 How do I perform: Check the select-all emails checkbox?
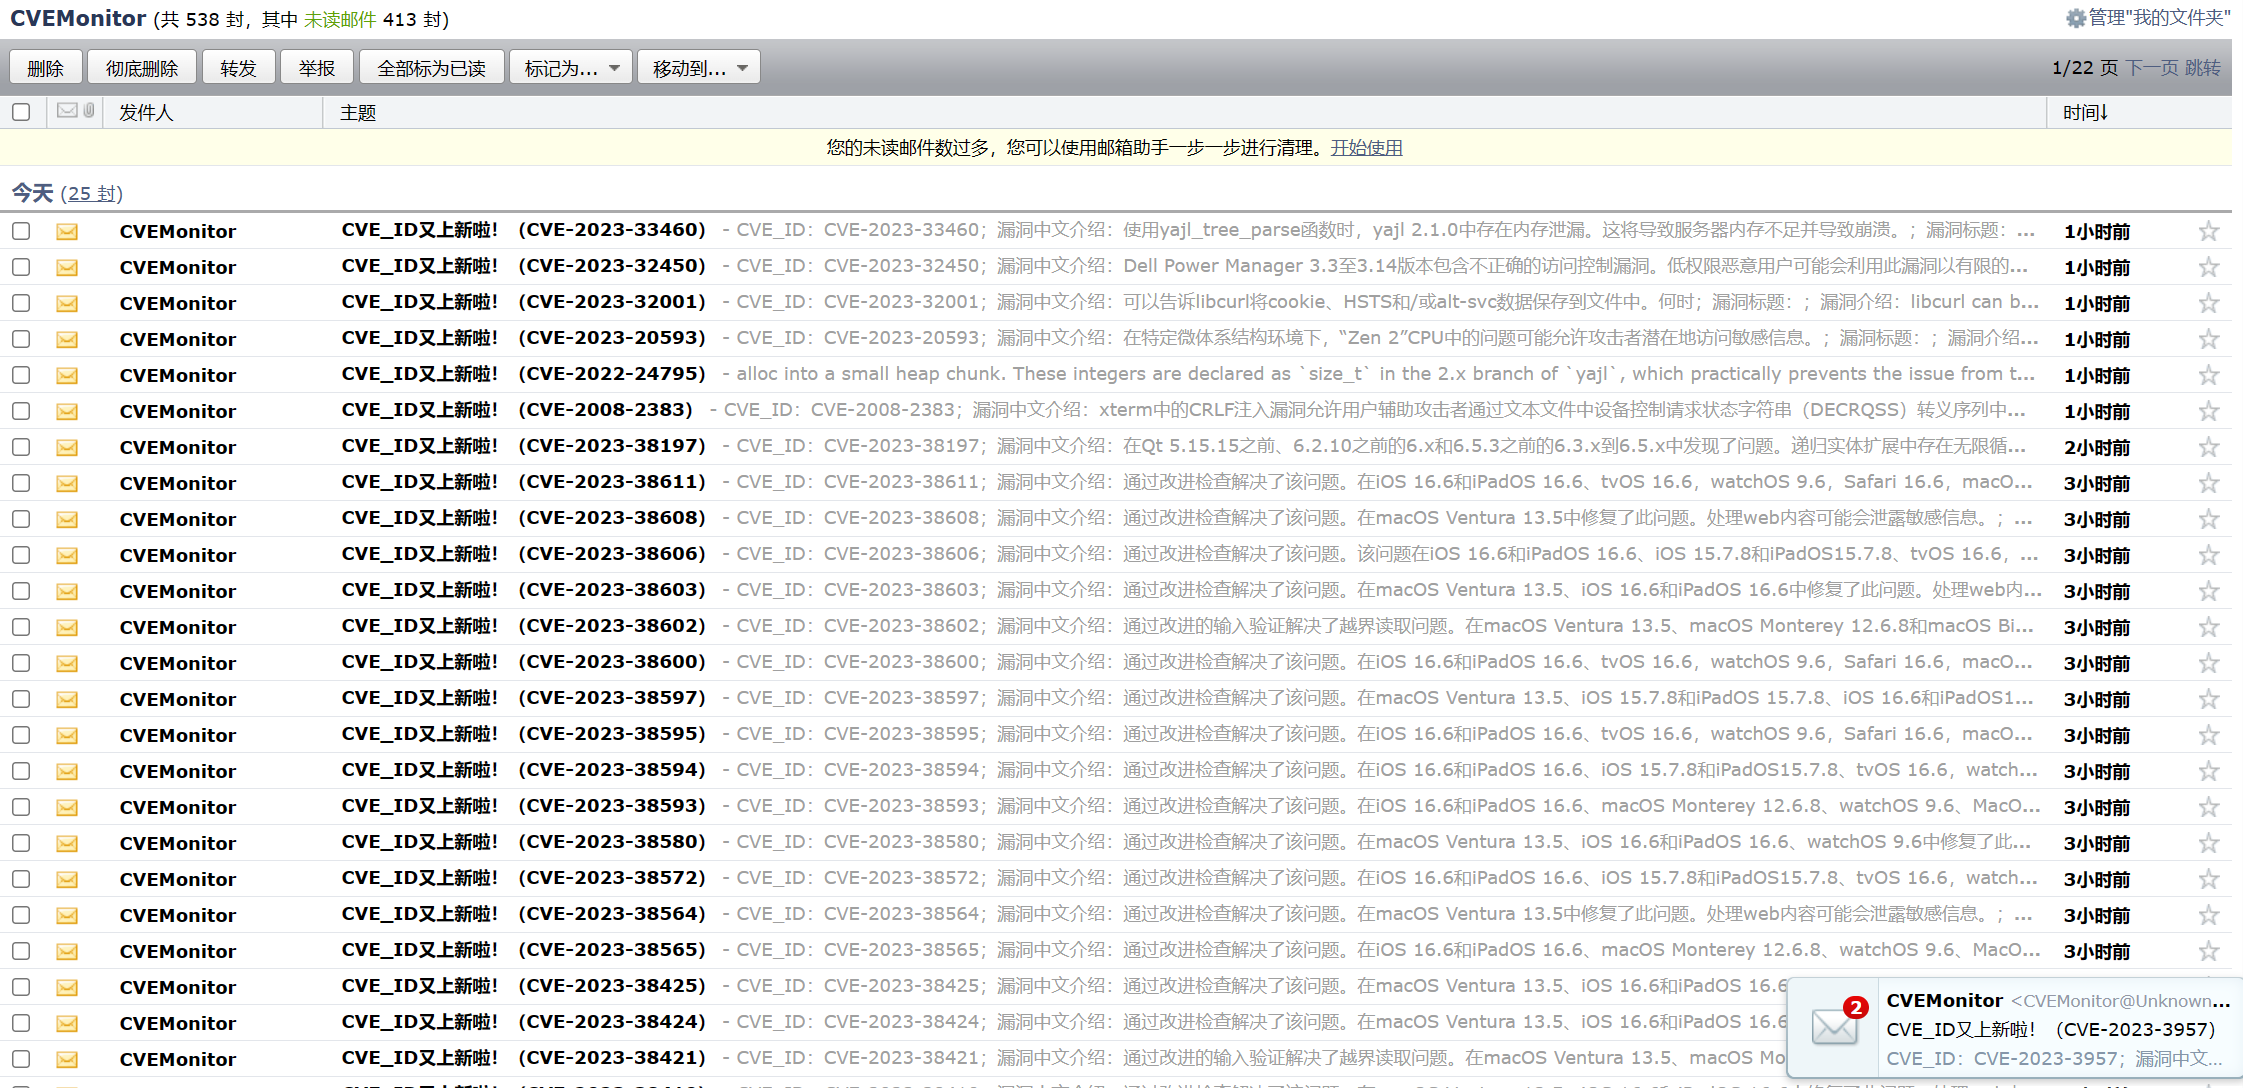21,112
